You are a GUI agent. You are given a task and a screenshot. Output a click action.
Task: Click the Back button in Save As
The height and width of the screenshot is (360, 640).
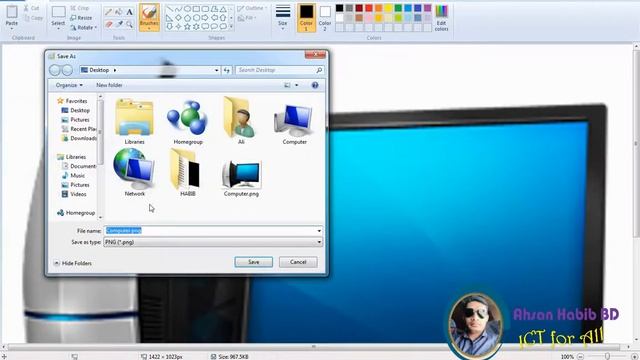point(55,70)
